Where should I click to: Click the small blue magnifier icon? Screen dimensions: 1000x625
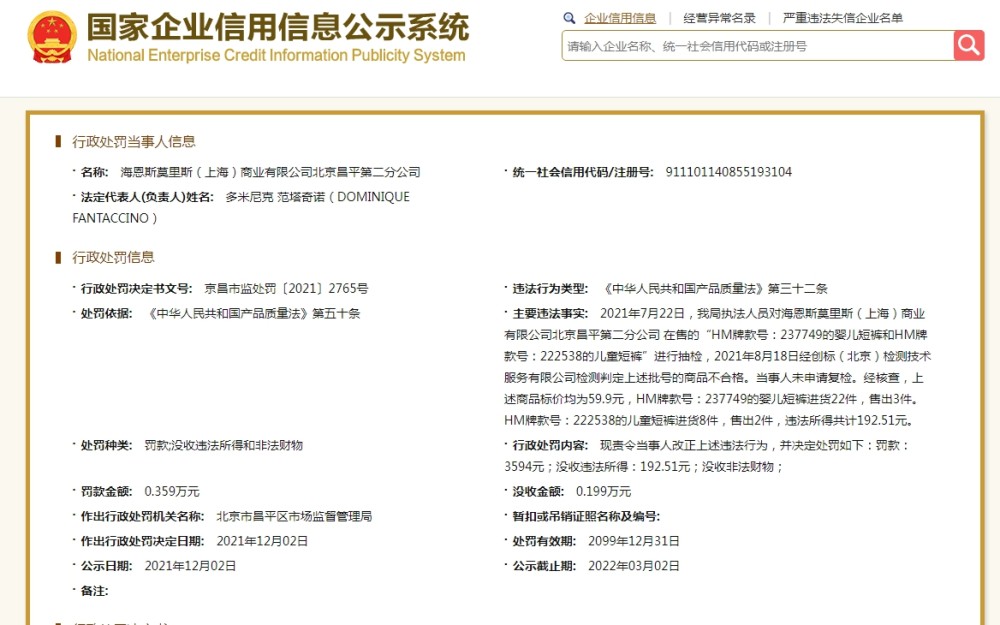(569, 18)
